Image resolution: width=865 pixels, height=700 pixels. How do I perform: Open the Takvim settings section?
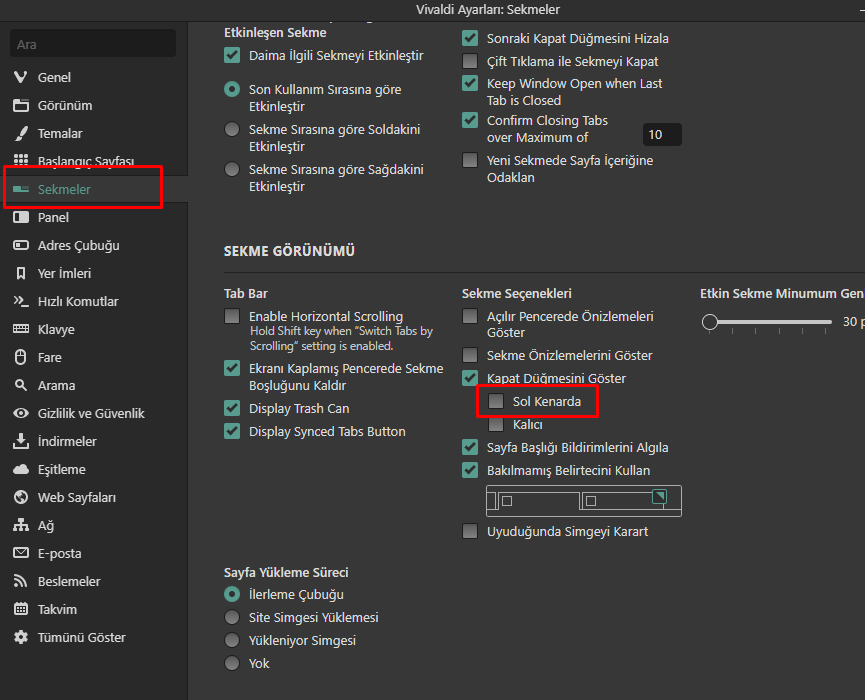coord(94,609)
